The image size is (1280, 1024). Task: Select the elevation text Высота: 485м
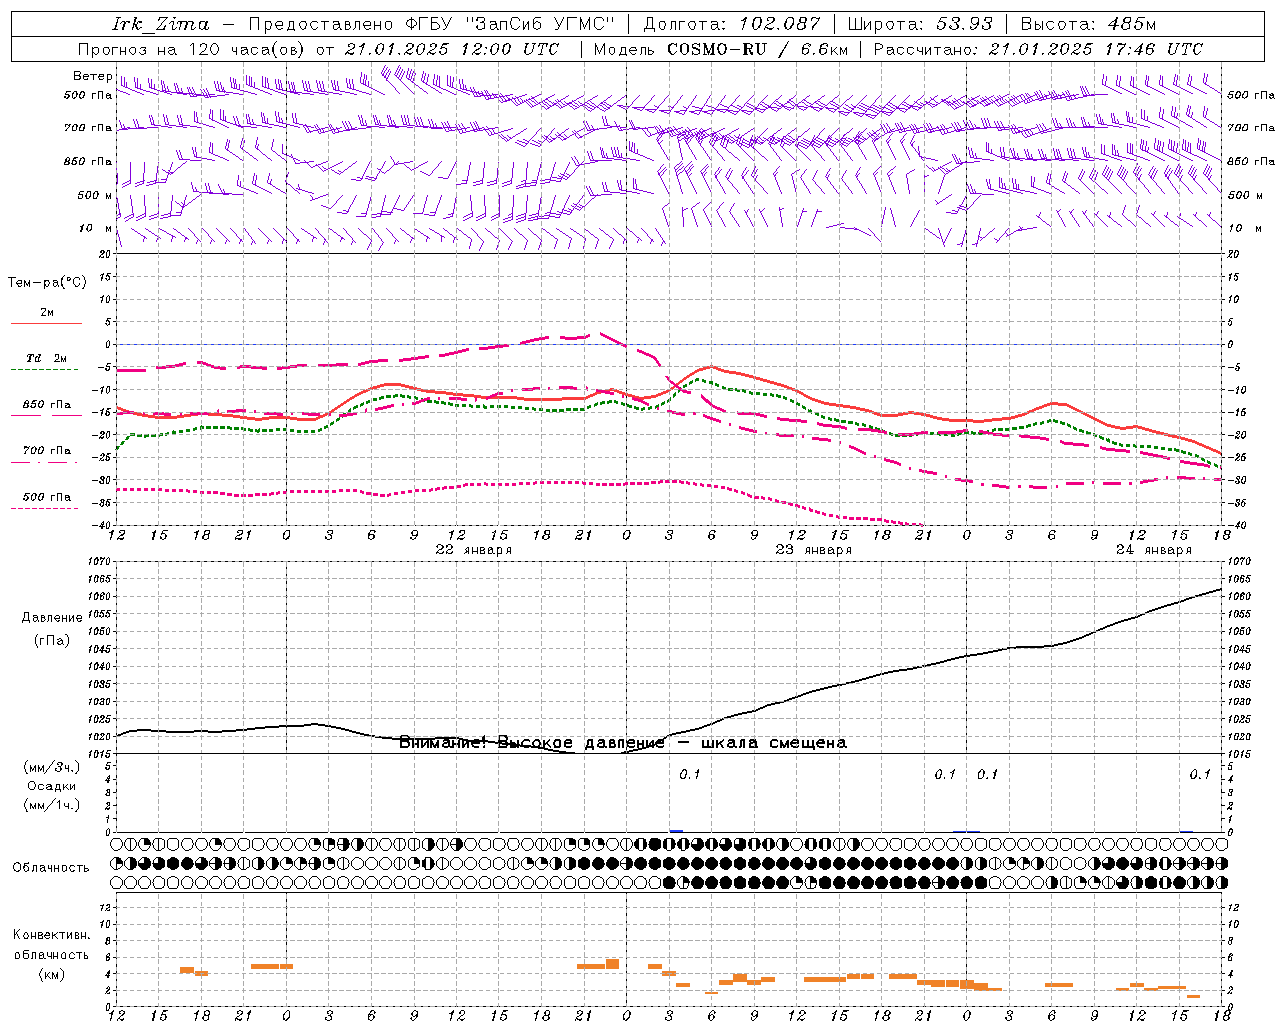pyautogui.click(x=1088, y=24)
